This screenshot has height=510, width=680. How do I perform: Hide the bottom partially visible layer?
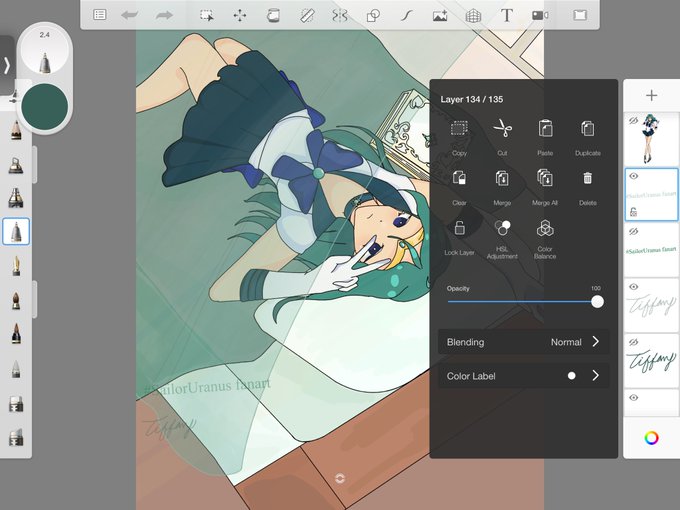click(634, 398)
